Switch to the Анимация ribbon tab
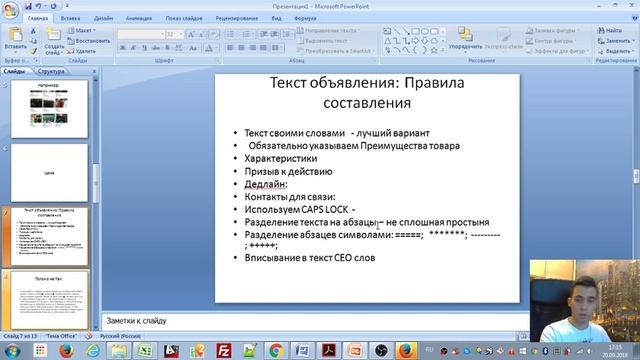Screen dimensions: 640x360 coord(139,18)
